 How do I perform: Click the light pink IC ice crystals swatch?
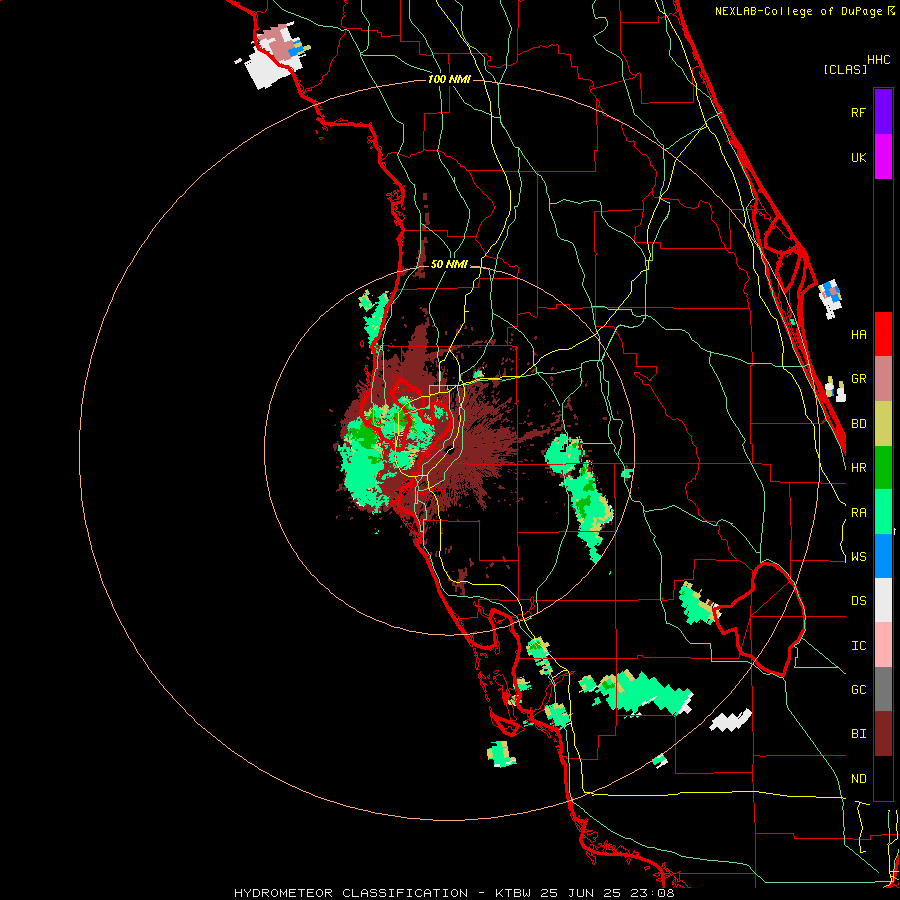tap(883, 645)
